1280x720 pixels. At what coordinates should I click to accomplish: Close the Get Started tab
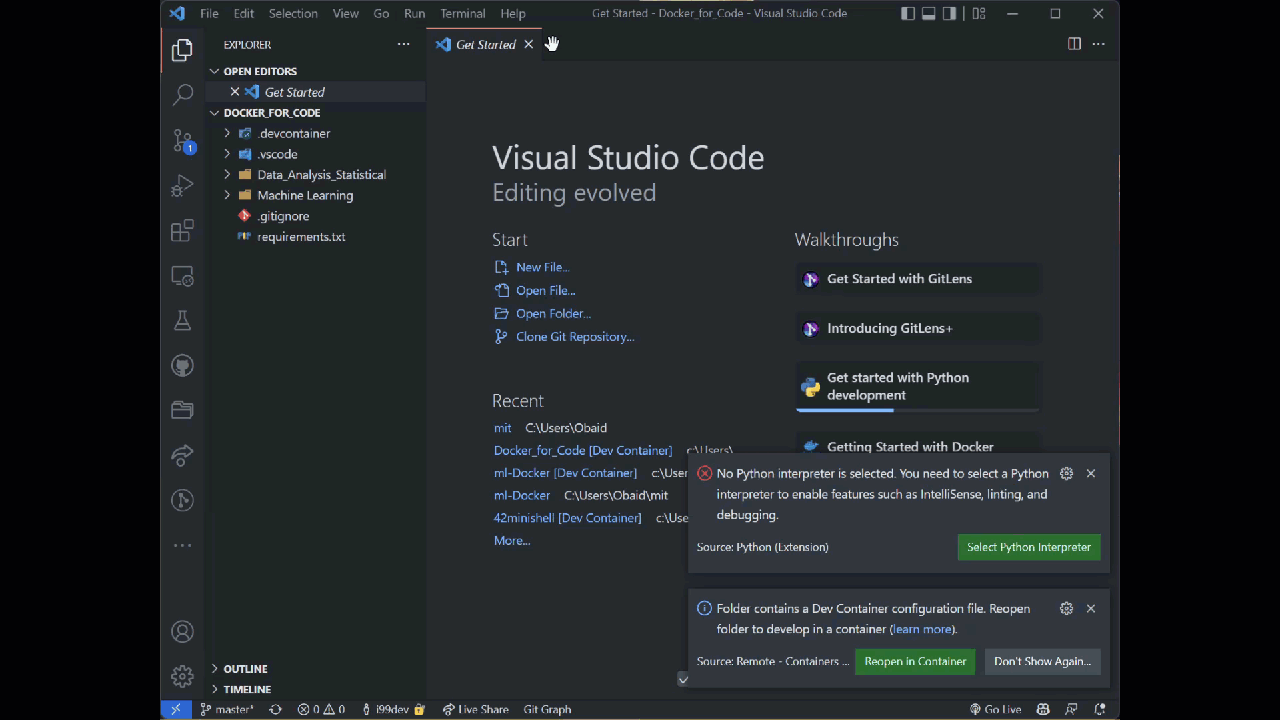pos(529,44)
